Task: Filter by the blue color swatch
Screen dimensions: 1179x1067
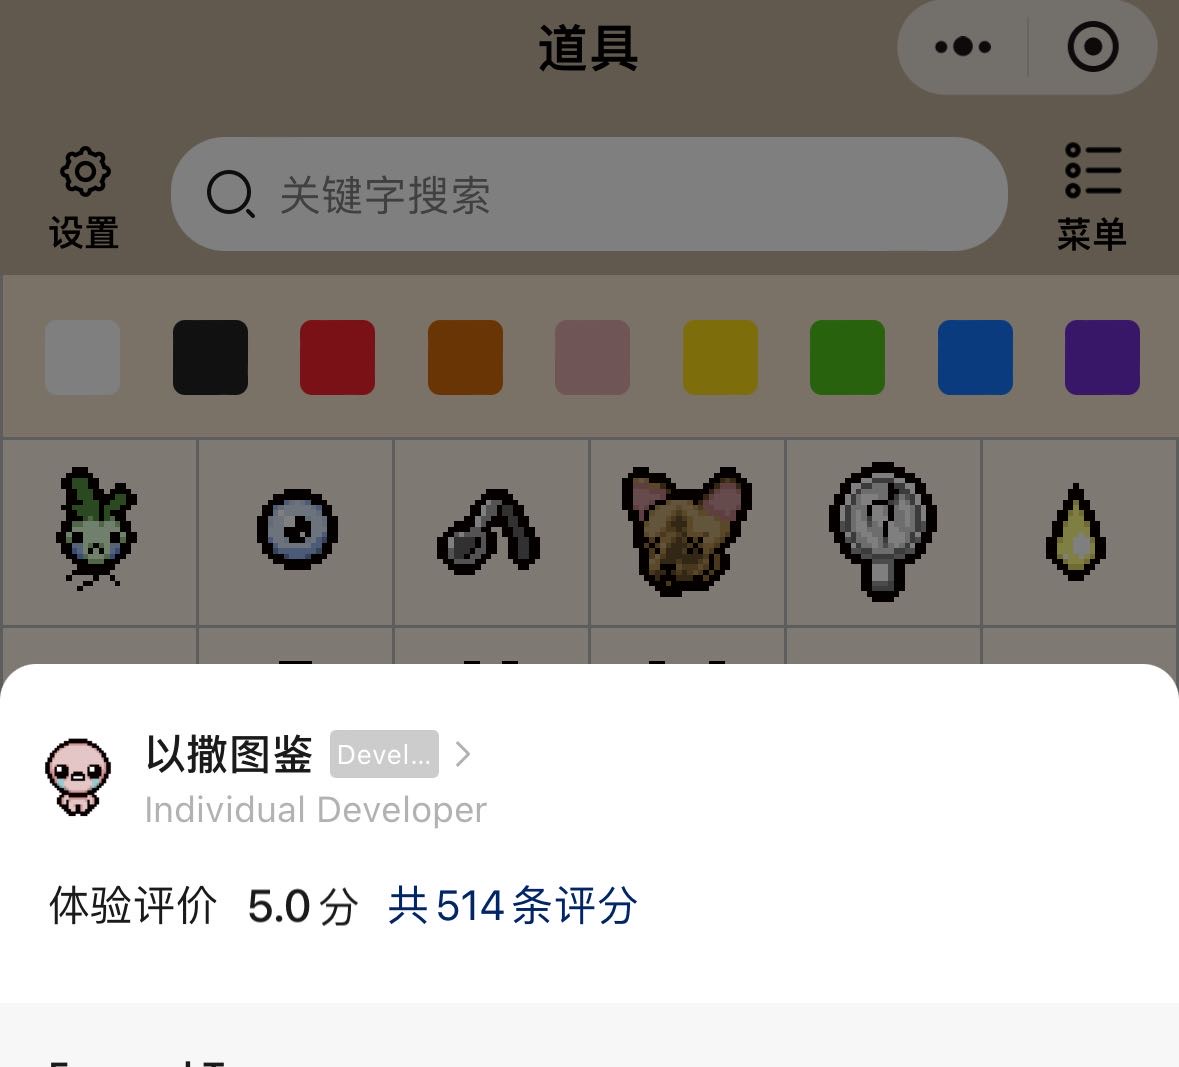Action: pyautogui.click(x=975, y=357)
